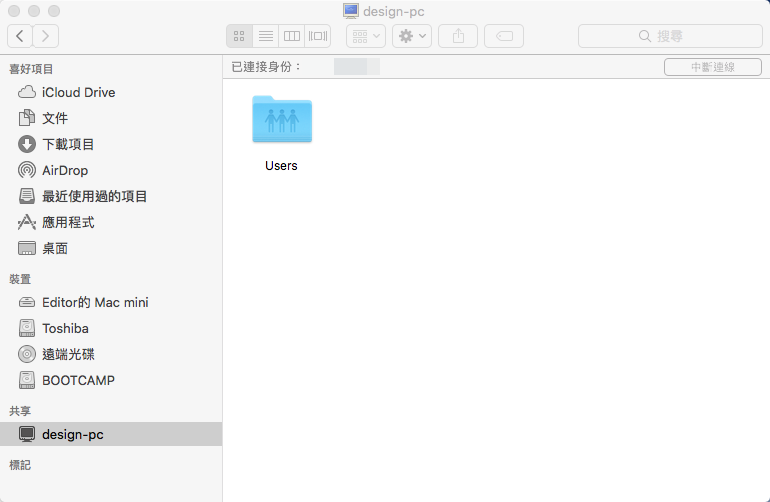Image resolution: width=770 pixels, height=502 pixels.
Task: Open the gear action menu
Action: [x=412, y=36]
